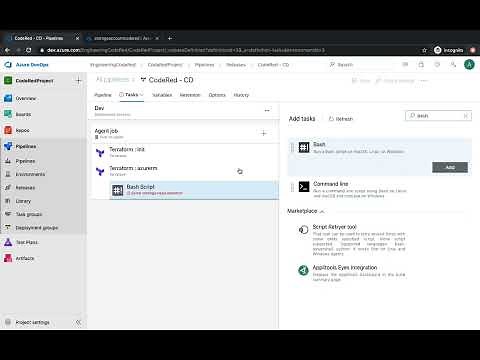Bookmark this page with the star
The width and height of the screenshot is (480, 360).
coord(424,50)
